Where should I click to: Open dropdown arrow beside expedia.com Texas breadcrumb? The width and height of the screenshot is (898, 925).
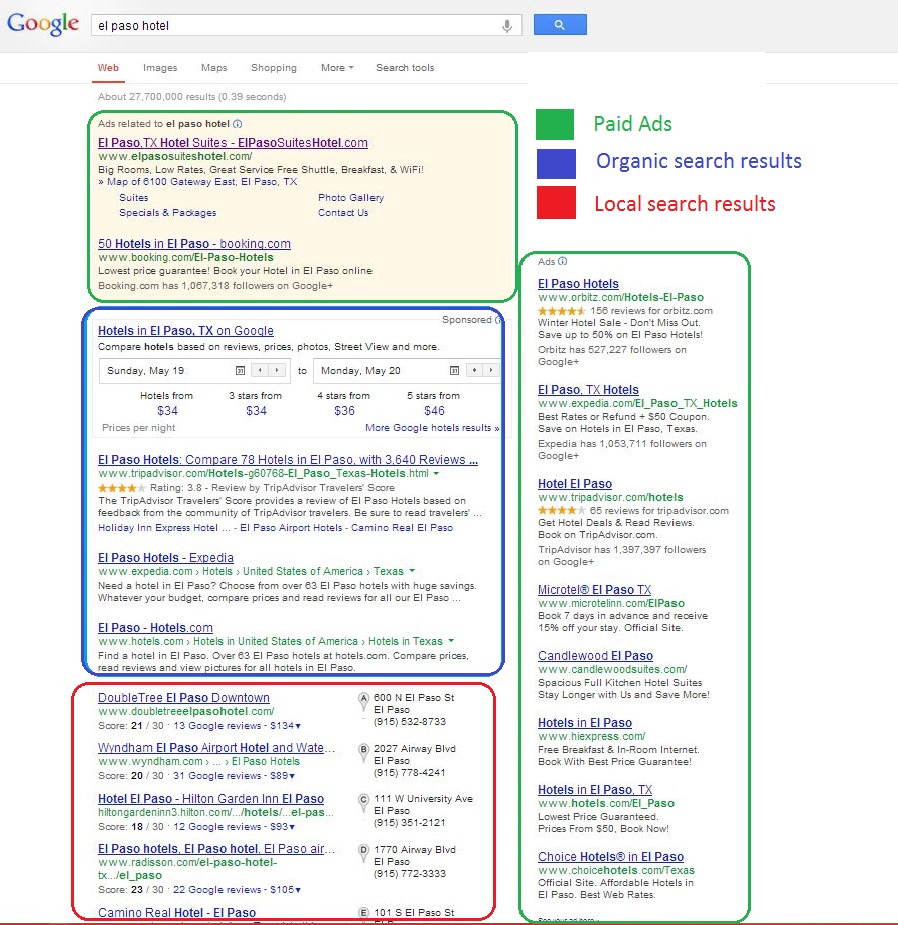[x=412, y=571]
